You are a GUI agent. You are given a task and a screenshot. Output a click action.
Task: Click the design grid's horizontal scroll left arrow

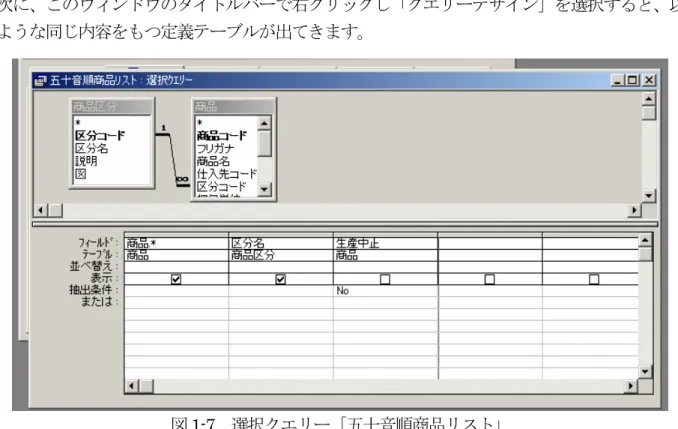click(132, 386)
